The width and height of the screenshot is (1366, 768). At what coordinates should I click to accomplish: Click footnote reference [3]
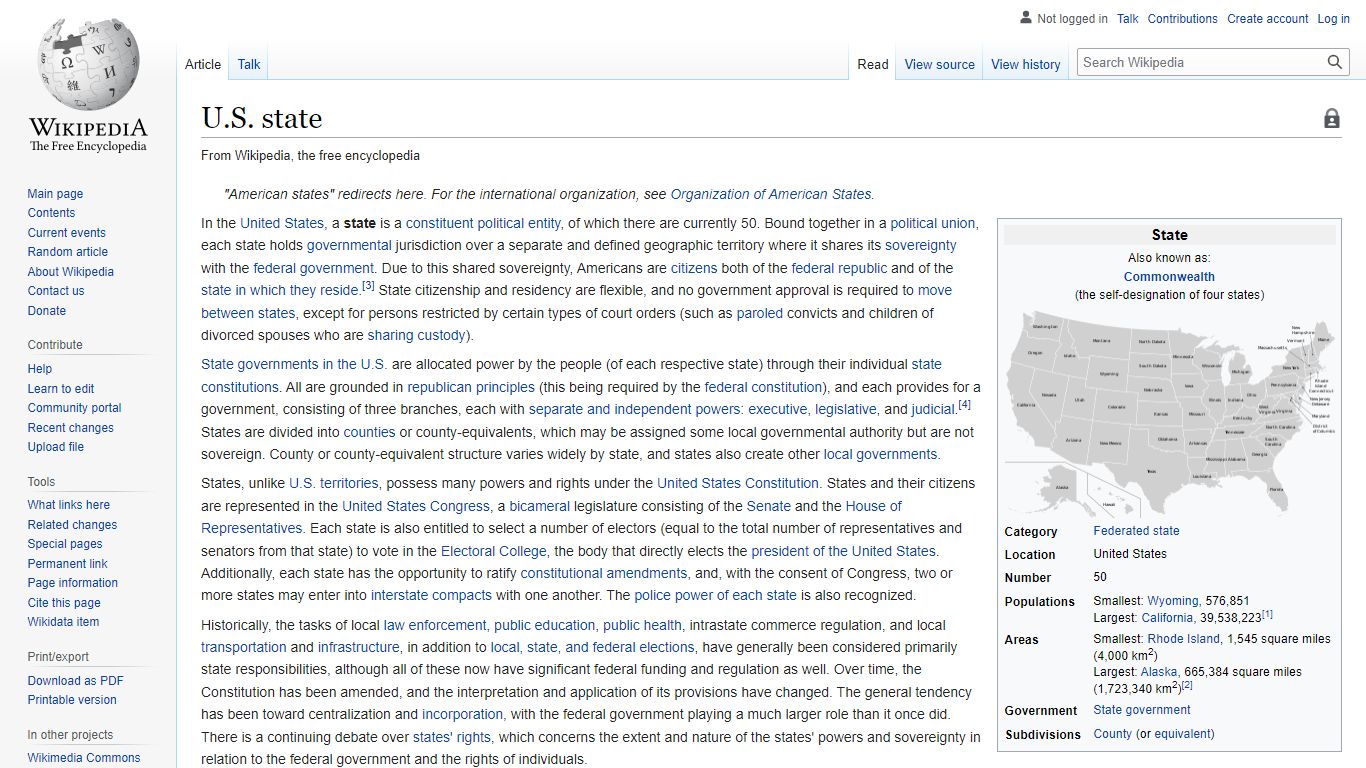[368, 287]
